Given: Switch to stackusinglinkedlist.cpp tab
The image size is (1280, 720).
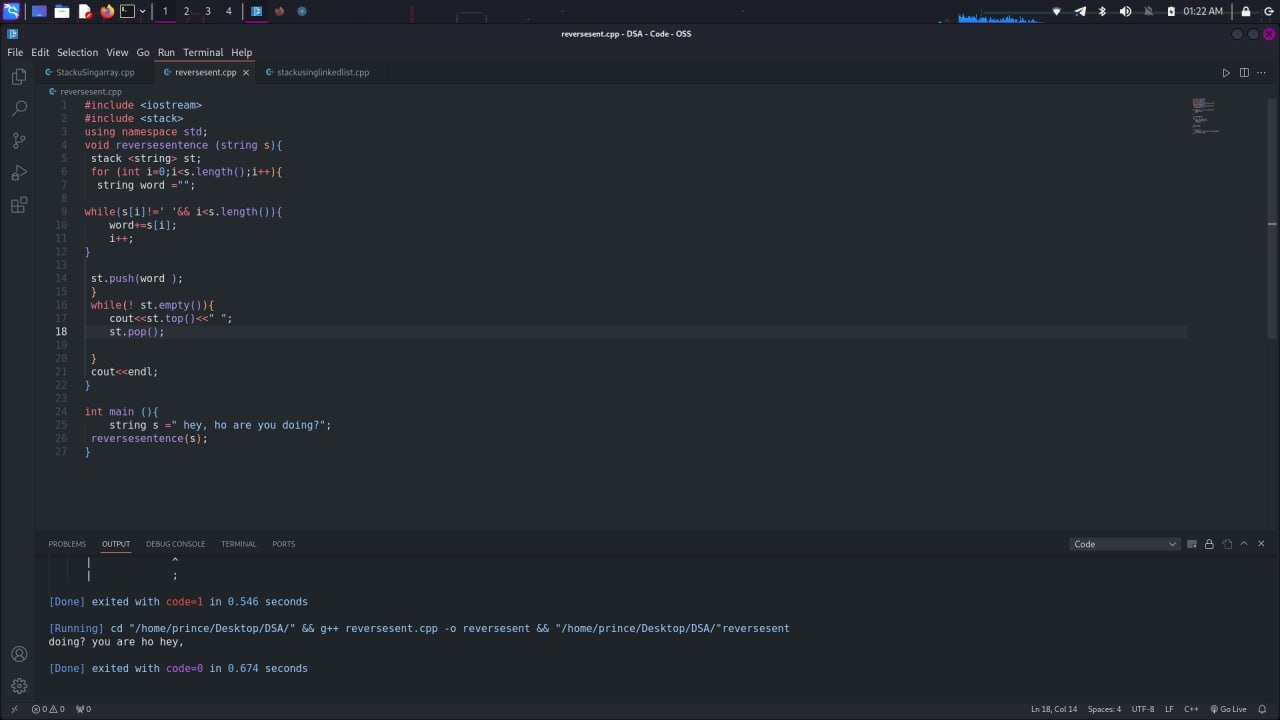Looking at the screenshot, I should coord(322,72).
